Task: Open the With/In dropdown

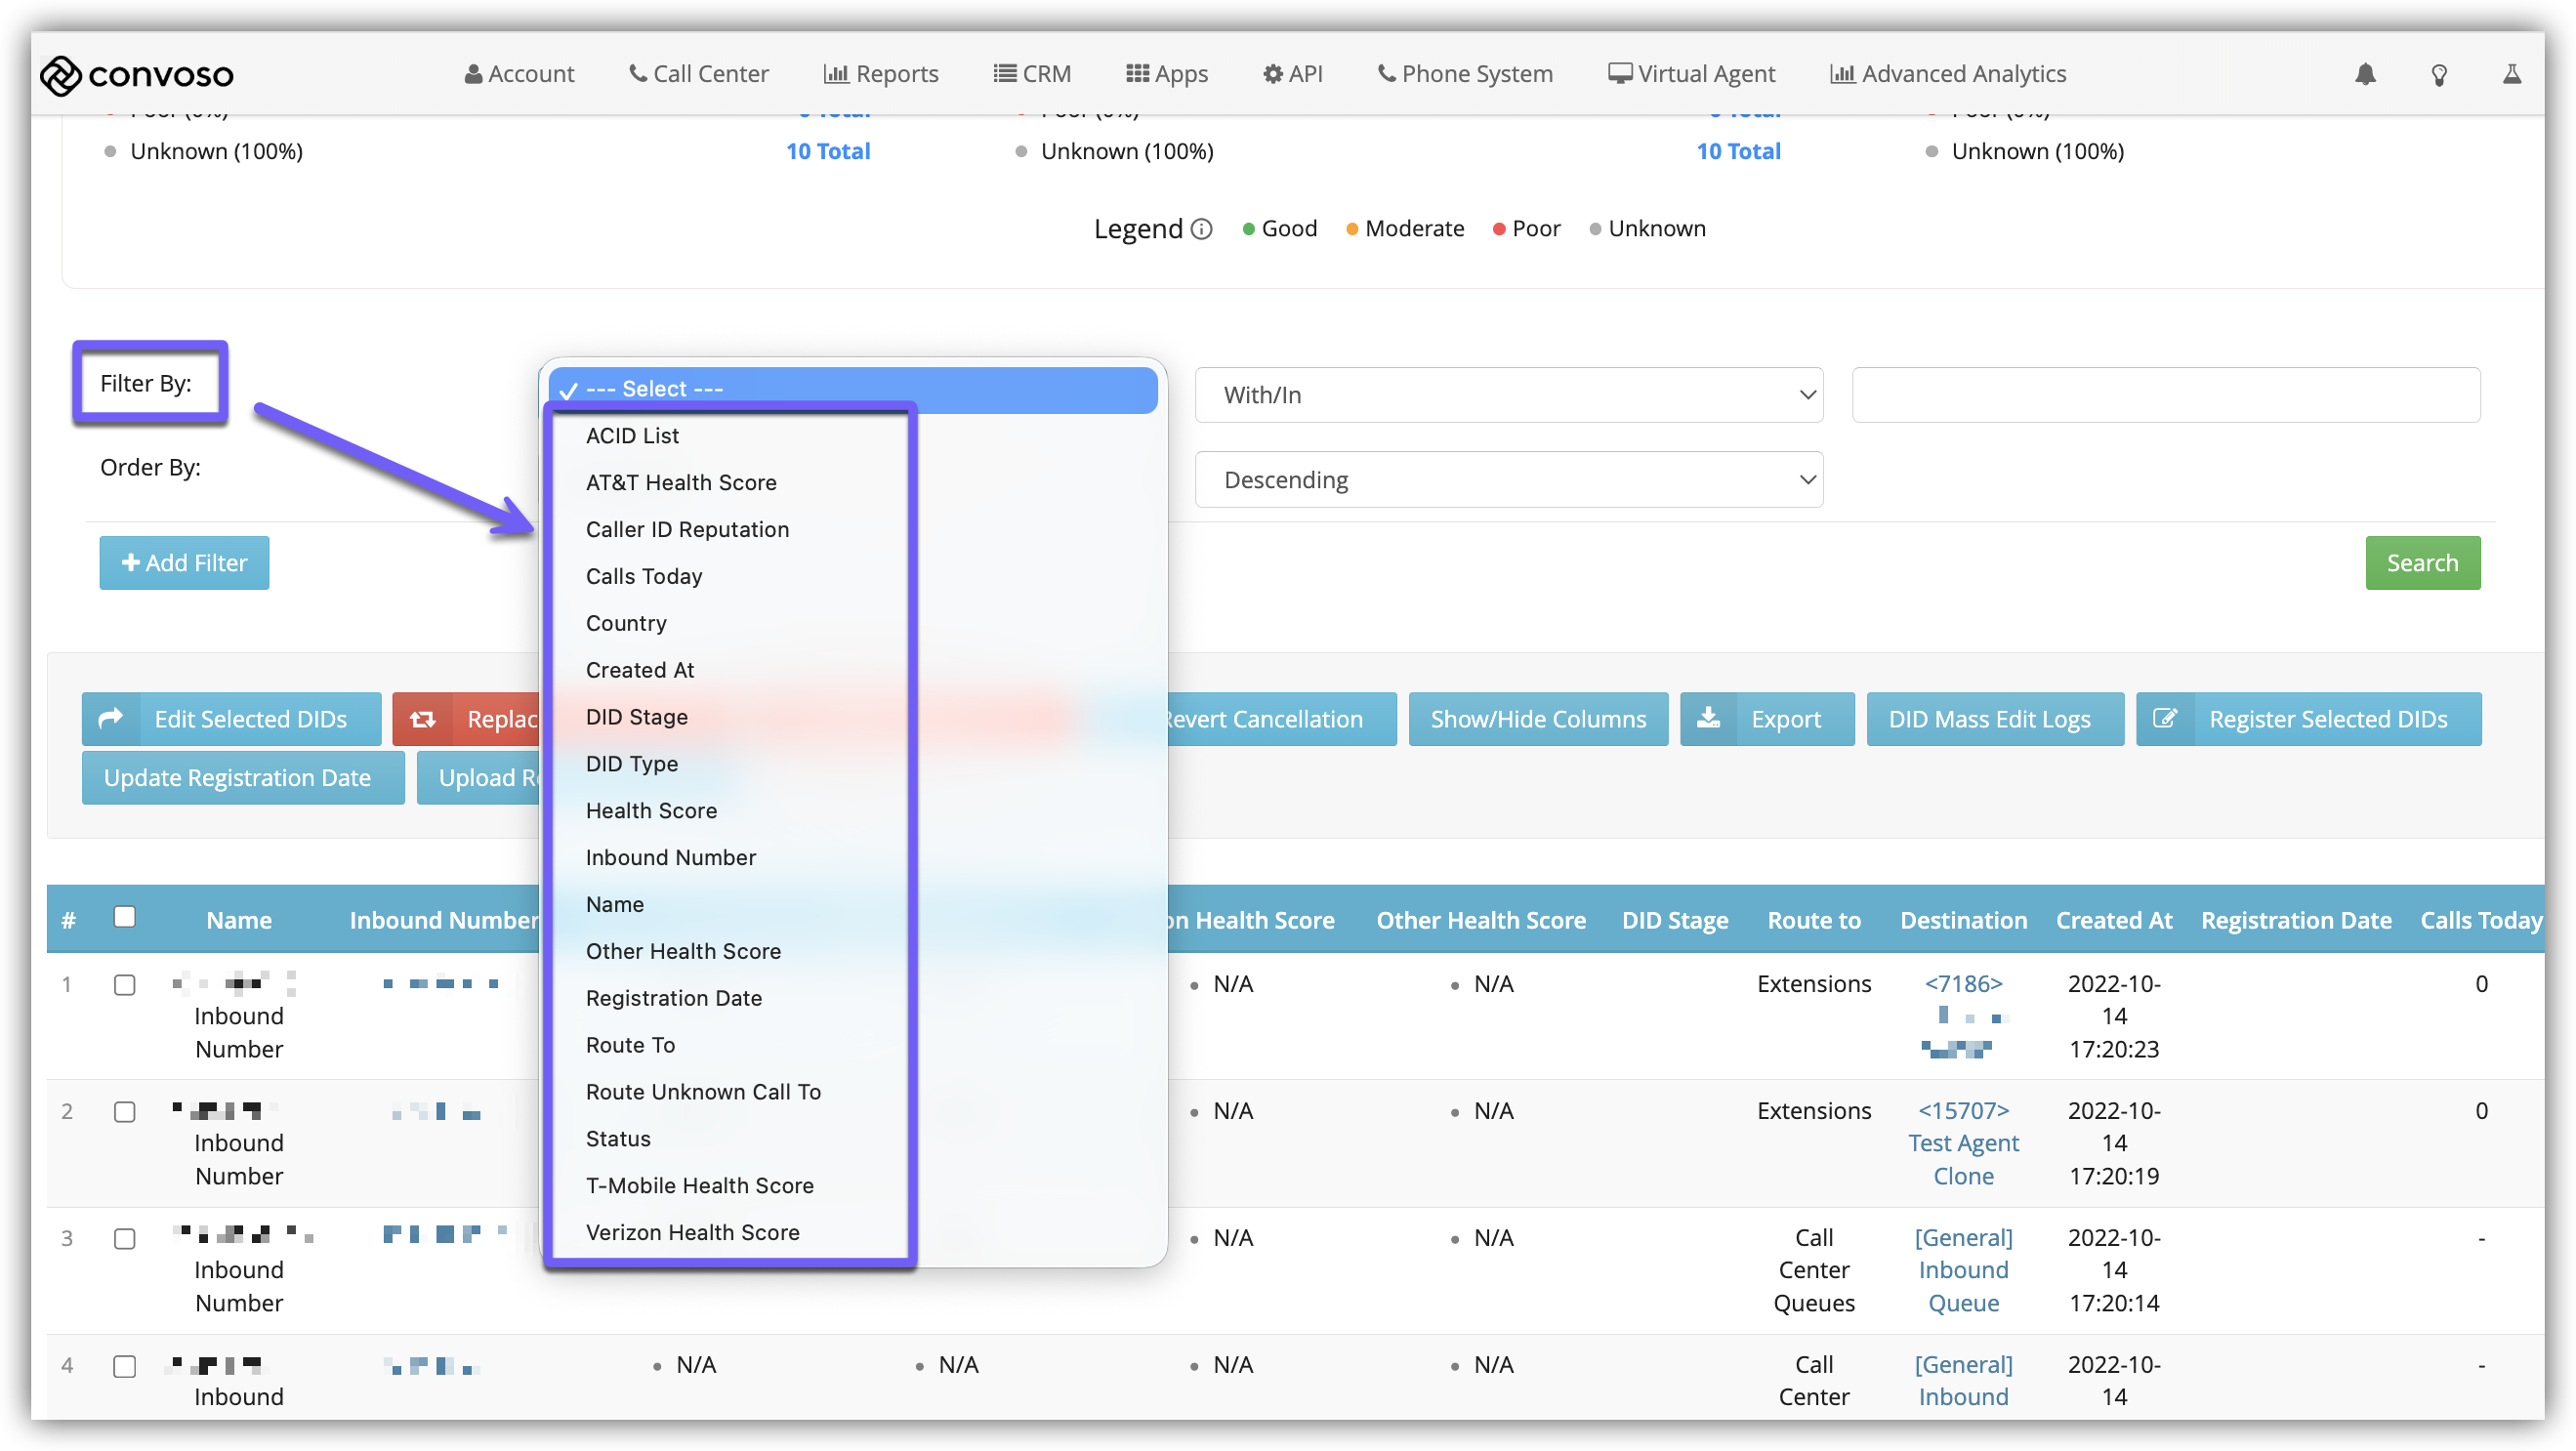Action: point(1508,395)
